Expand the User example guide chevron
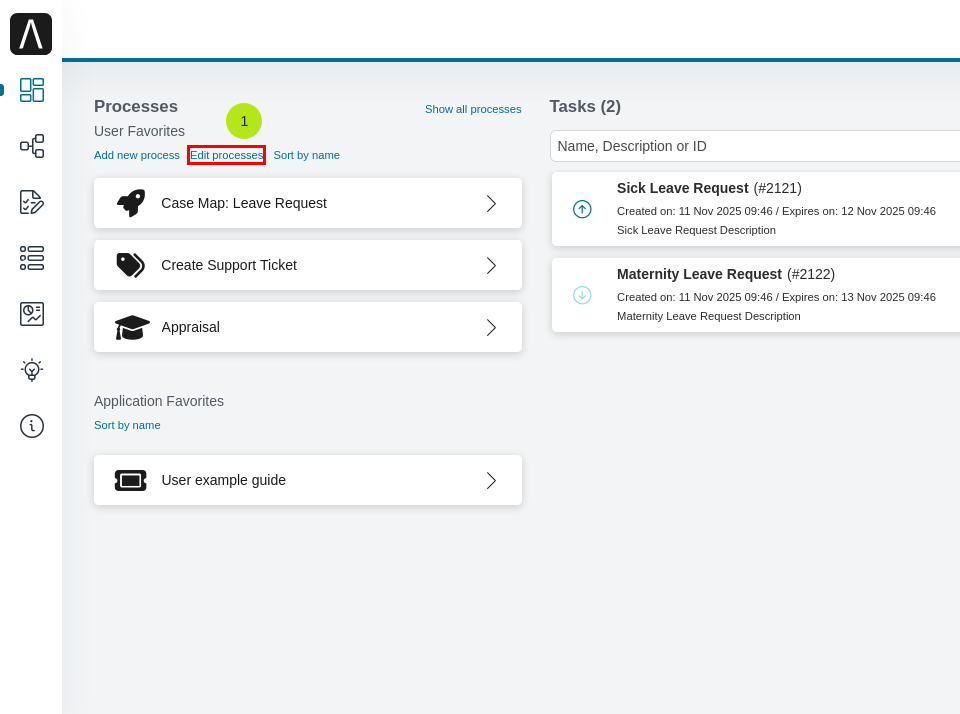Image resolution: width=960 pixels, height=714 pixels. click(491, 480)
